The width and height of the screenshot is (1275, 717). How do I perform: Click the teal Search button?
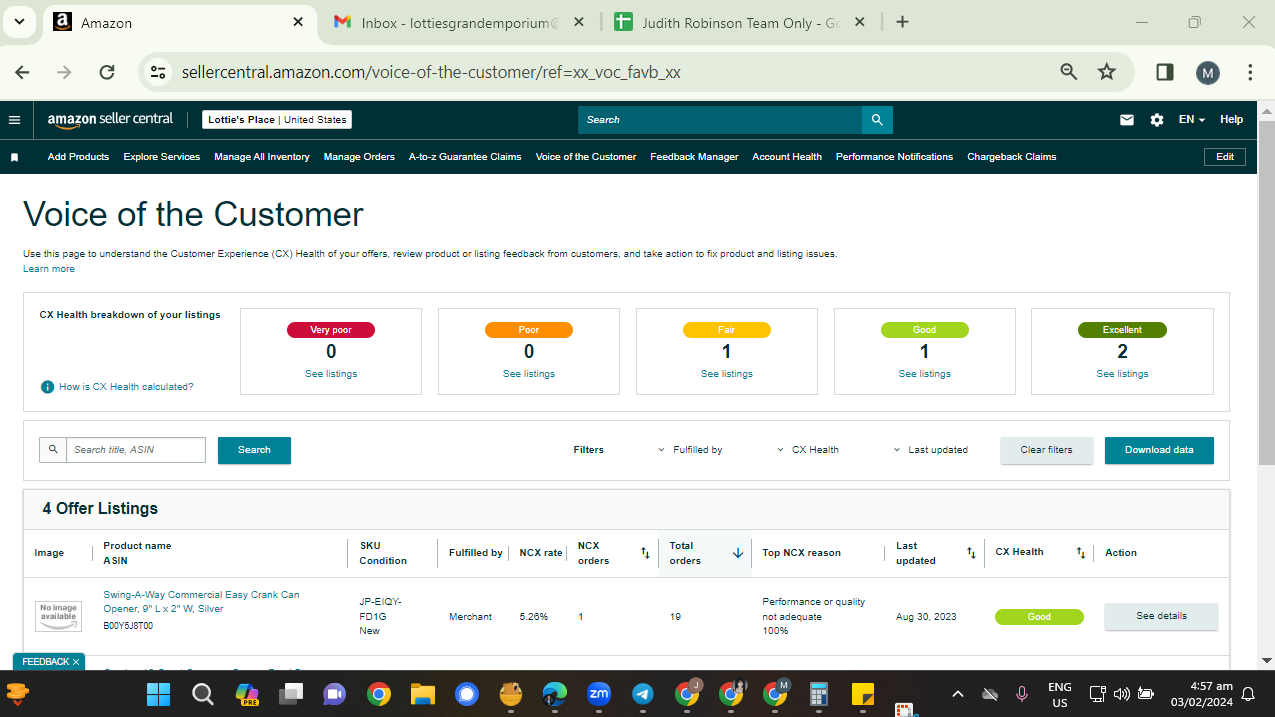click(x=254, y=450)
